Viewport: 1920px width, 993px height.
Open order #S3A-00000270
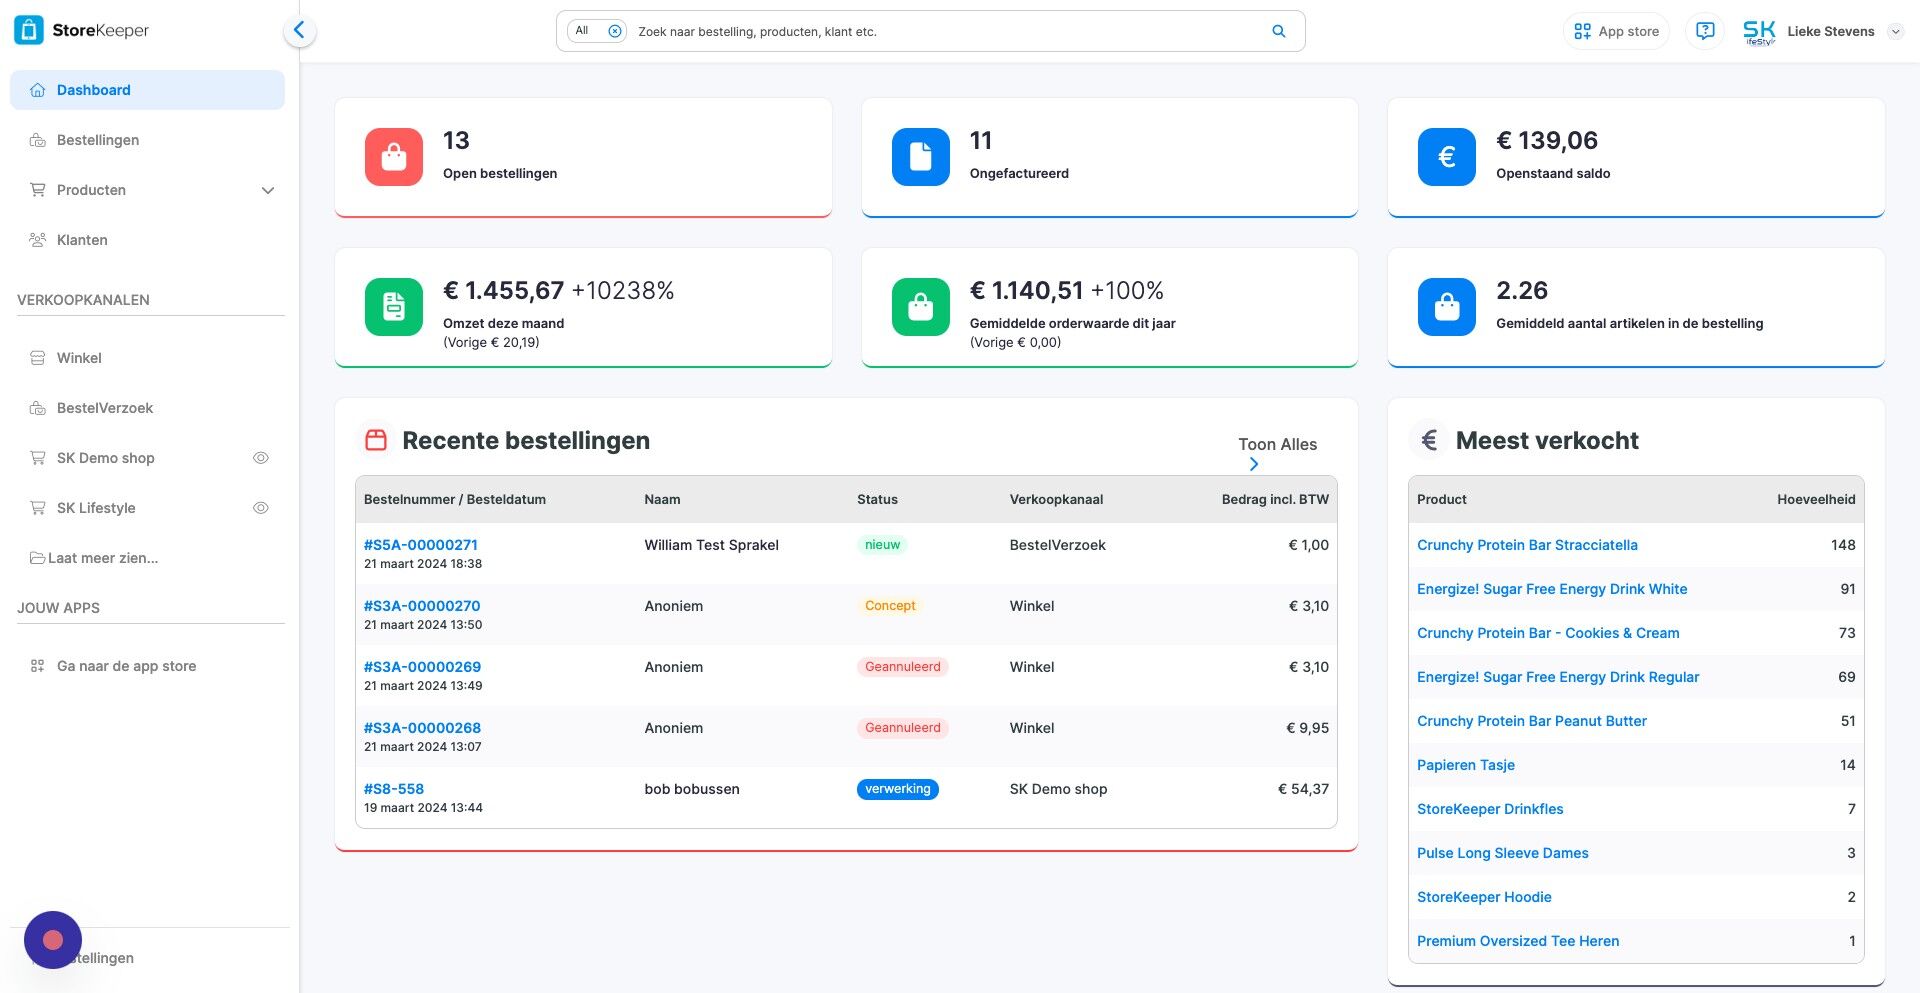point(422,606)
